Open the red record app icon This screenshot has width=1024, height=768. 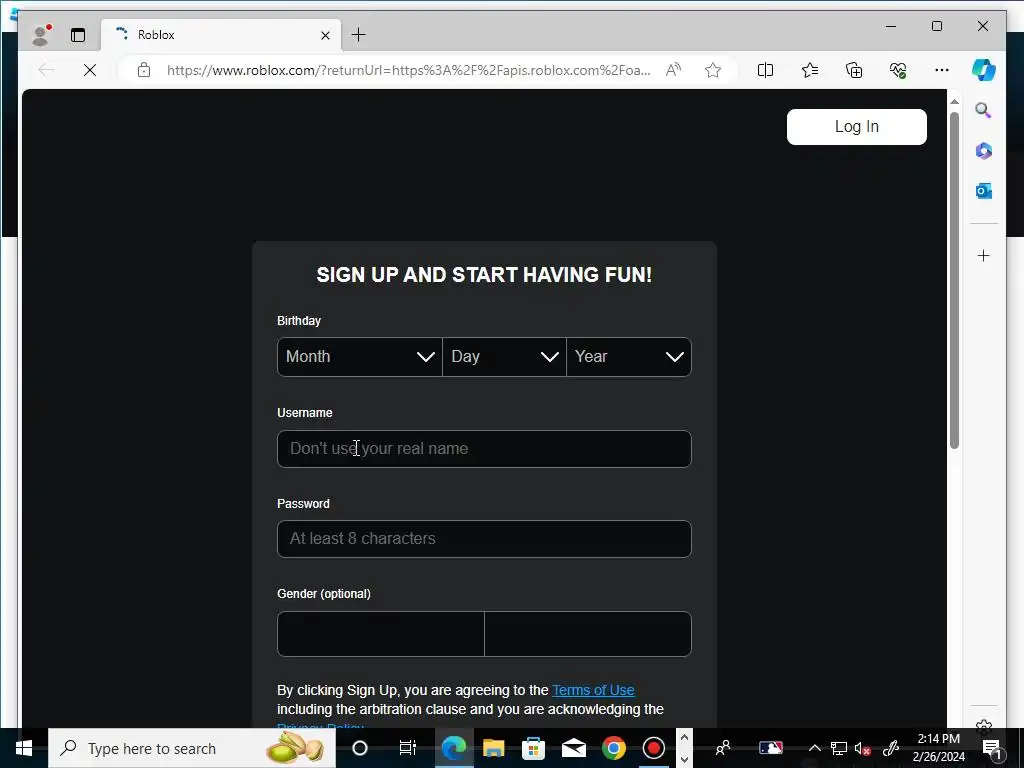(x=654, y=748)
